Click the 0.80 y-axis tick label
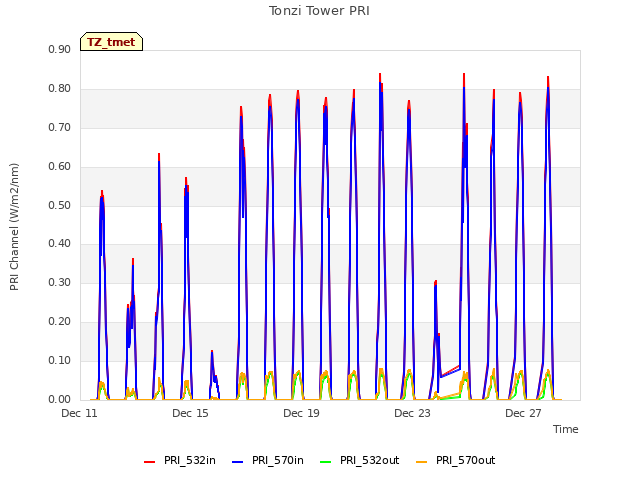 pyautogui.click(x=60, y=89)
